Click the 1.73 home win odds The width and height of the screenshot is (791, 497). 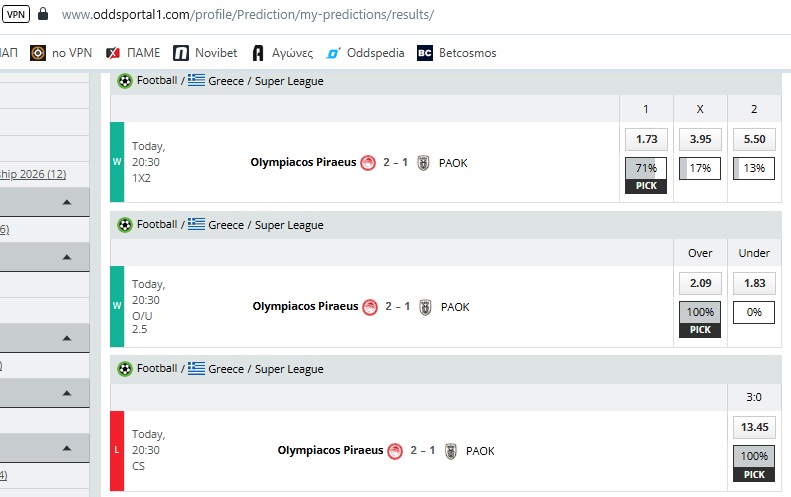coord(646,139)
